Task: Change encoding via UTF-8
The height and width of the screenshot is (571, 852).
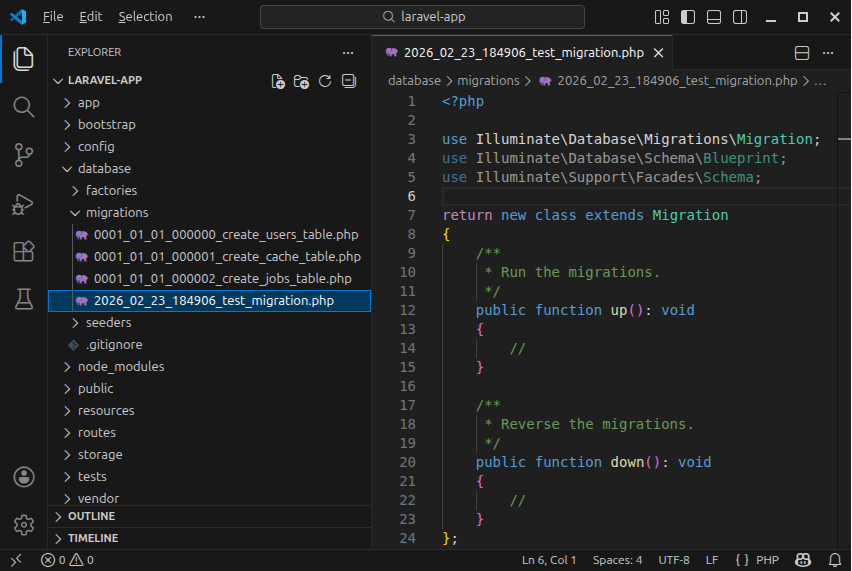Action: pos(674,560)
